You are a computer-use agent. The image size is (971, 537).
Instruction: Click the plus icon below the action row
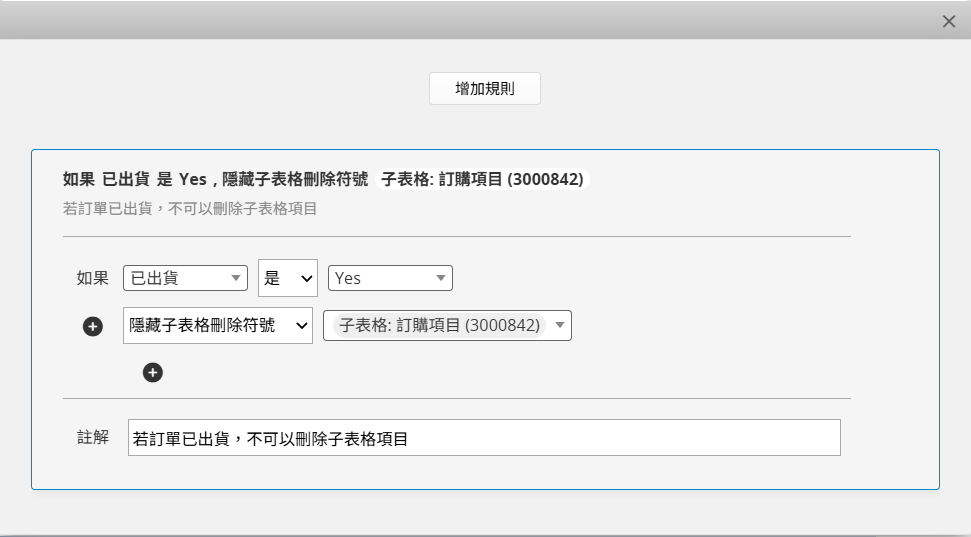tap(153, 373)
